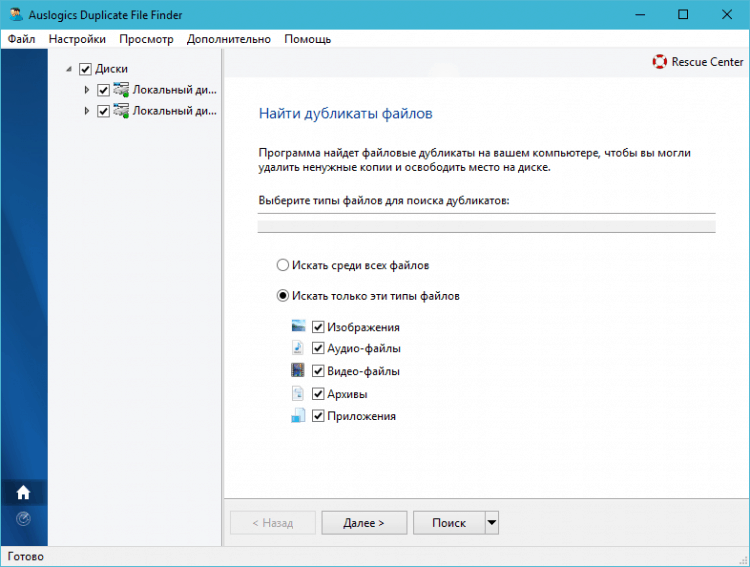
Task: Click the Видео-файлы film icon
Action: tap(298, 370)
